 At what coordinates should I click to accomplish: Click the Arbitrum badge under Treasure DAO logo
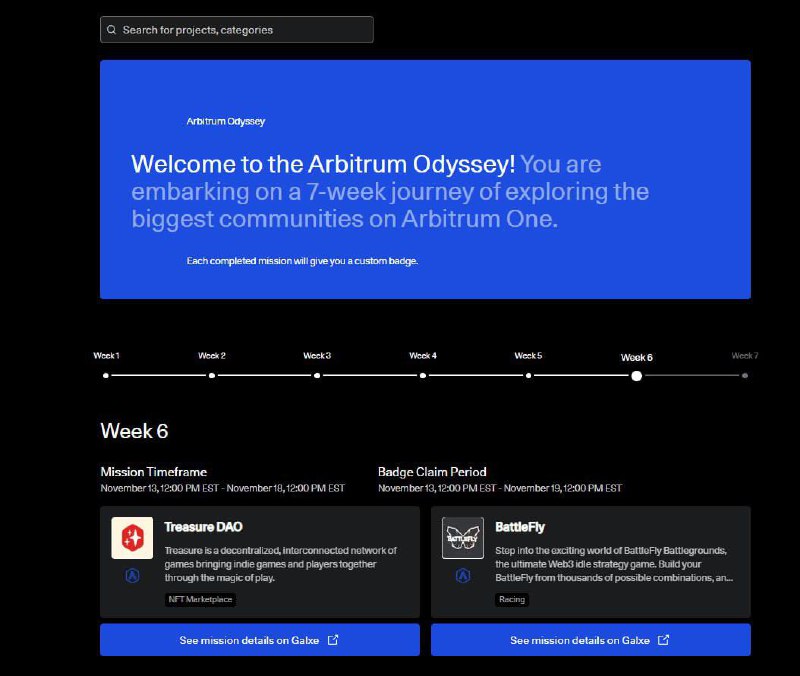(x=132, y=576)
